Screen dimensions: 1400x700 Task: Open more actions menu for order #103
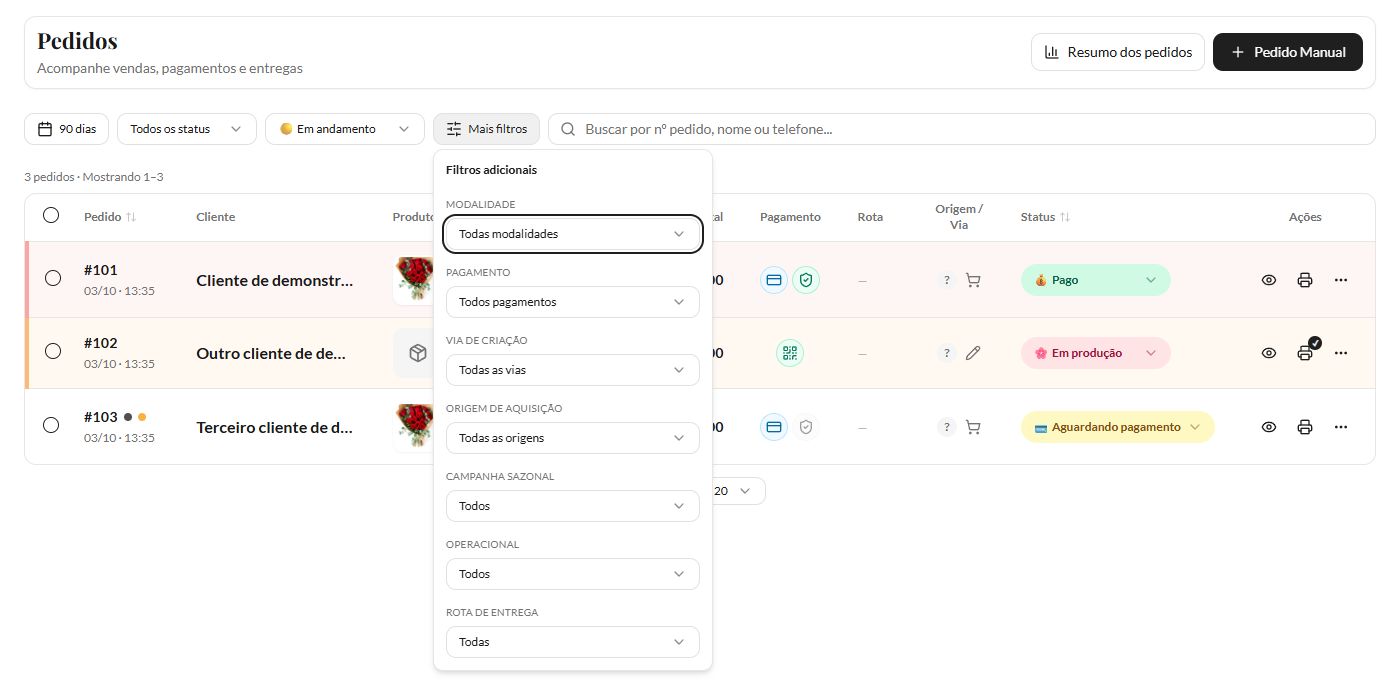click(1341, 427)
